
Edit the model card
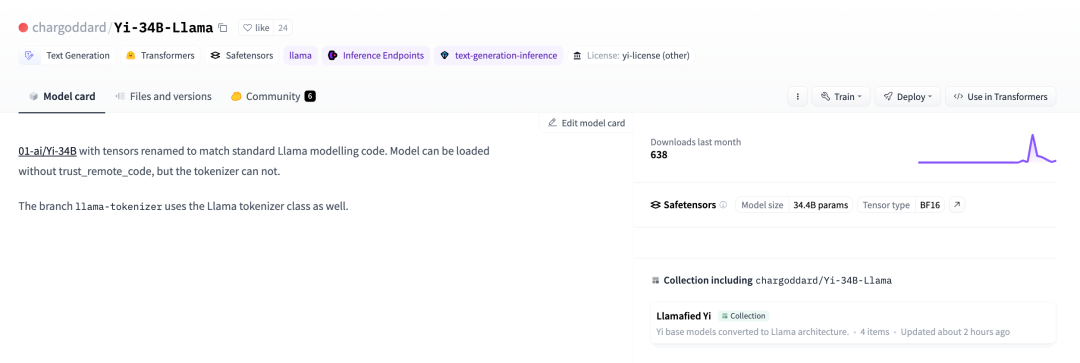(x=586, y=123)
